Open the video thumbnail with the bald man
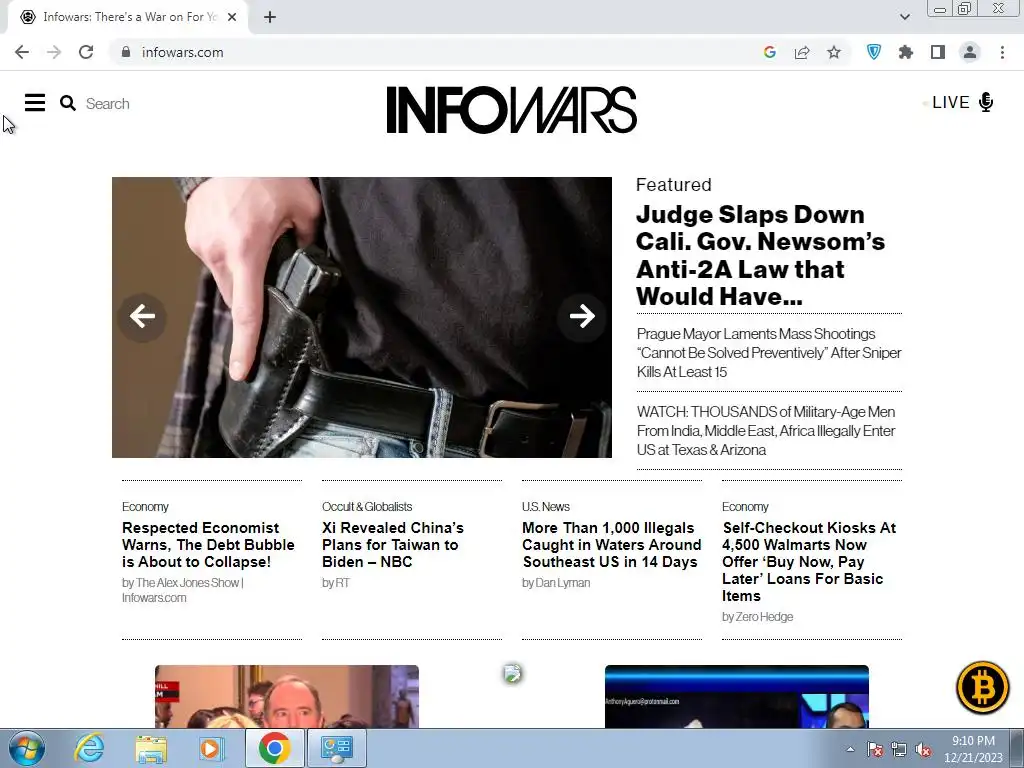The width and height of the screenshot is (1024, 768). (x=287, y=696)
